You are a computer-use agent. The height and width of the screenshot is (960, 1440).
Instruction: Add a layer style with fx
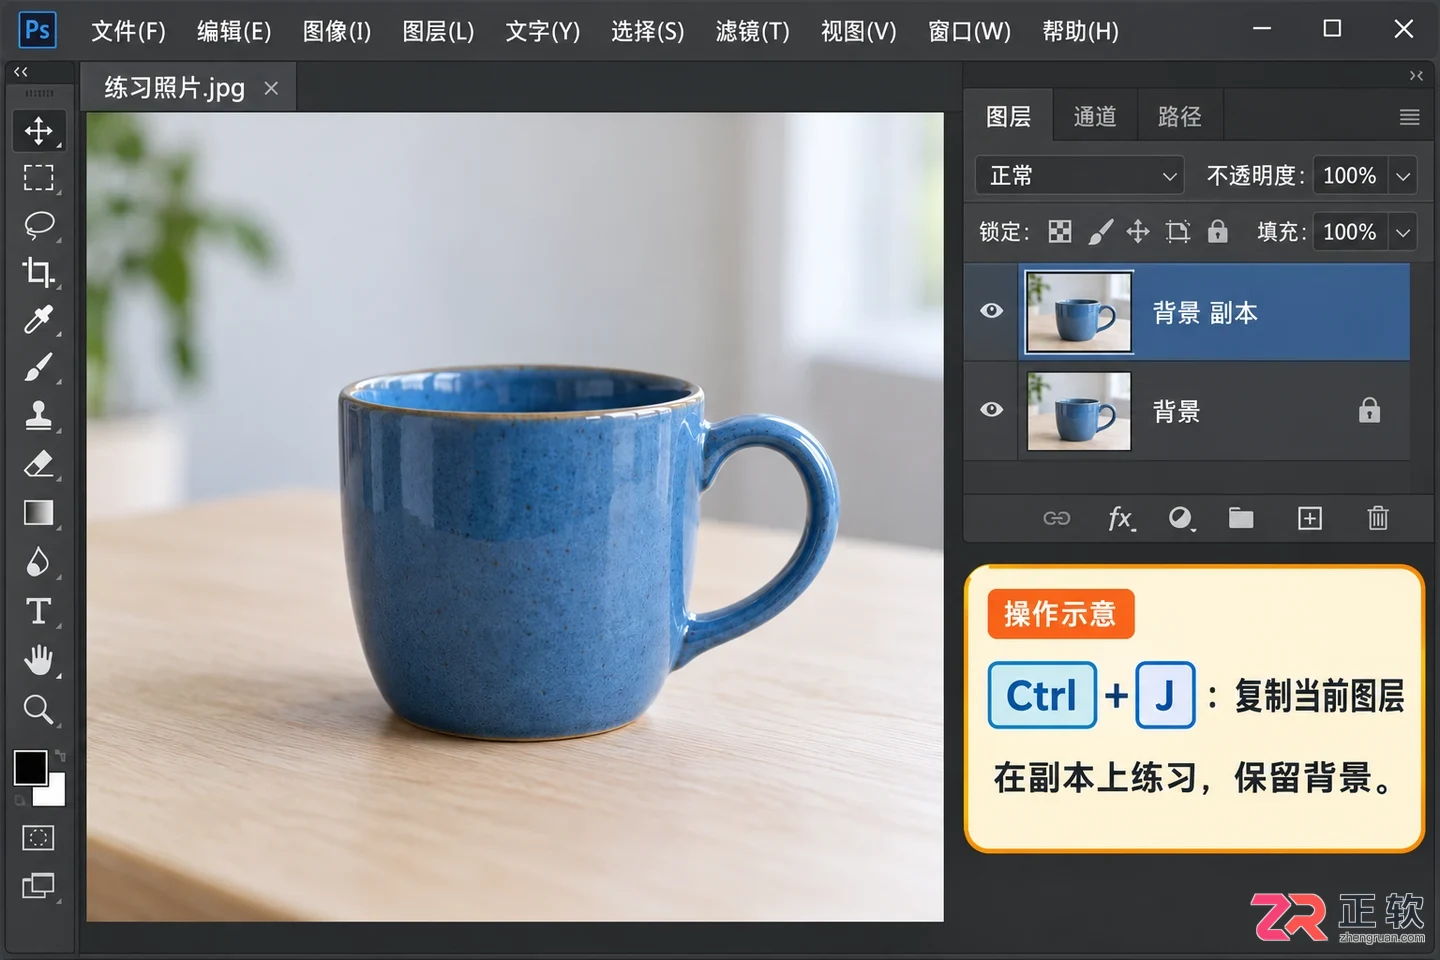(x=1121, y=518)
